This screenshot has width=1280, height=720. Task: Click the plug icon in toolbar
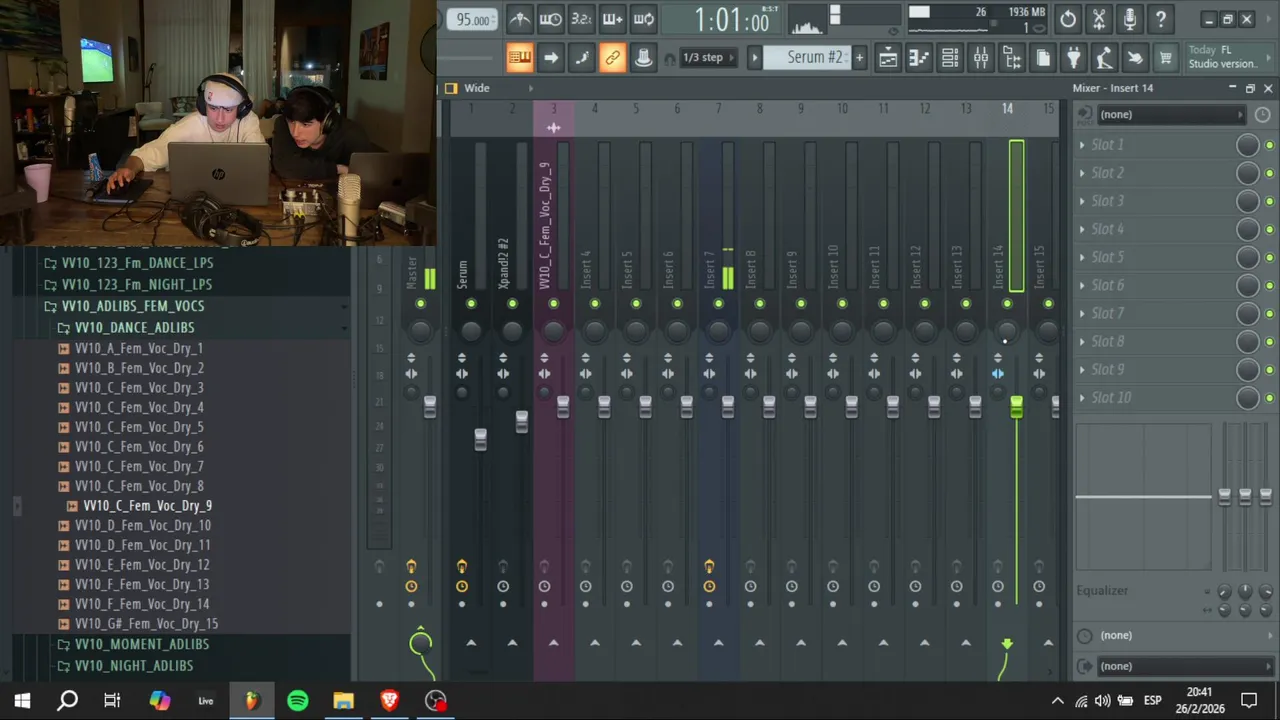point(1073,58)
